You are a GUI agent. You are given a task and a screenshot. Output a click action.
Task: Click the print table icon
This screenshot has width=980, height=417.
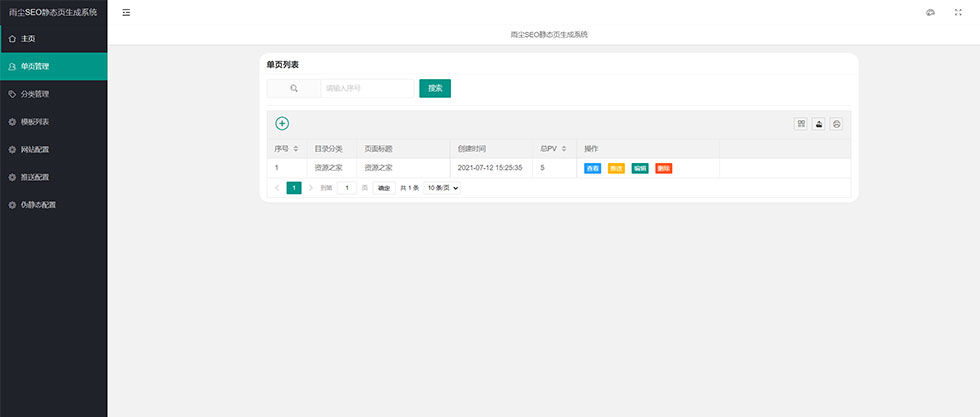click(837, 124)
